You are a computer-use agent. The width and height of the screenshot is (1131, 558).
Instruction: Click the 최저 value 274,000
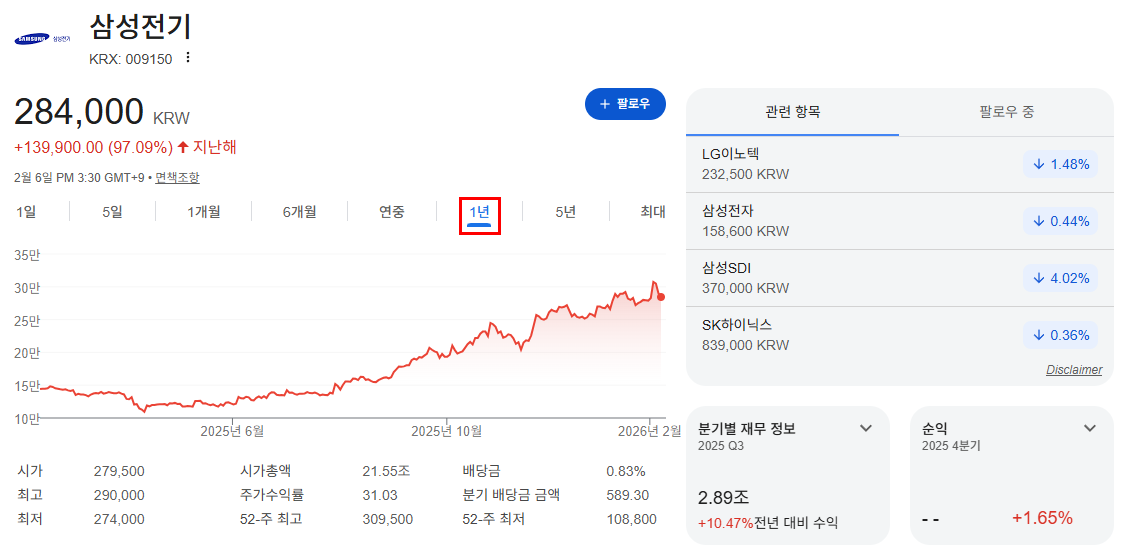[119, 519]
